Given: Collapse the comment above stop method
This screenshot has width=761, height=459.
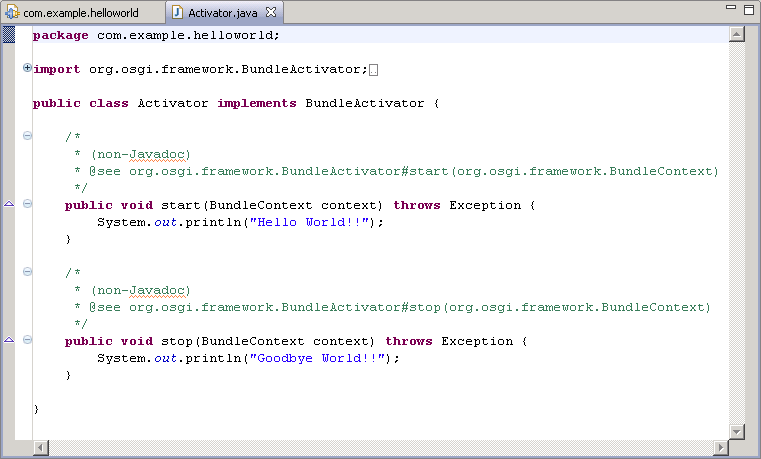Looking at the screenshot, I should pos(27,272).
